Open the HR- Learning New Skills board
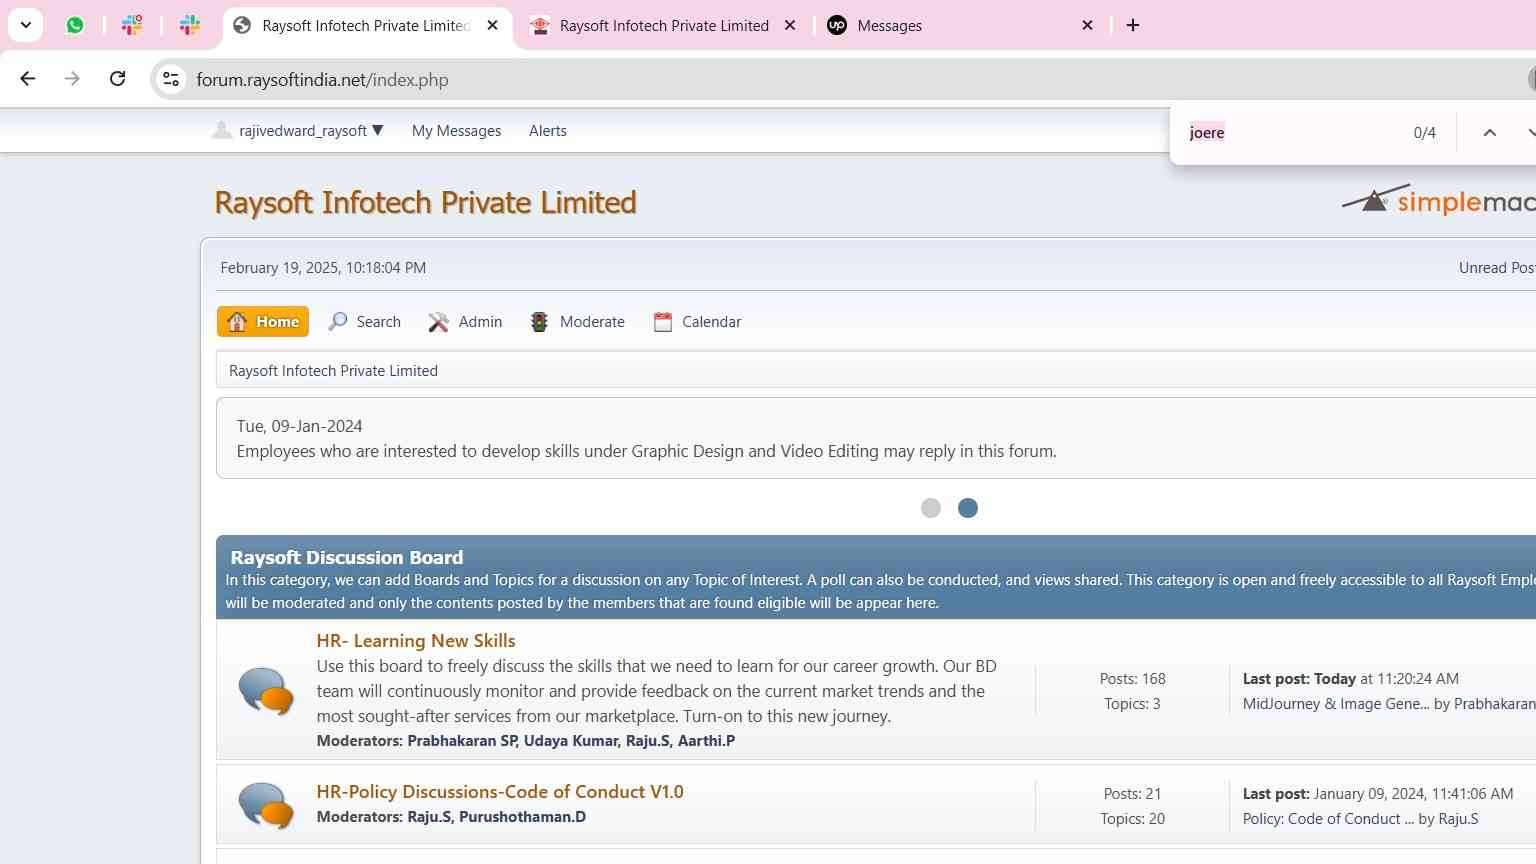Viewport: 1536px width, 864px height. (x=416, y=641)
